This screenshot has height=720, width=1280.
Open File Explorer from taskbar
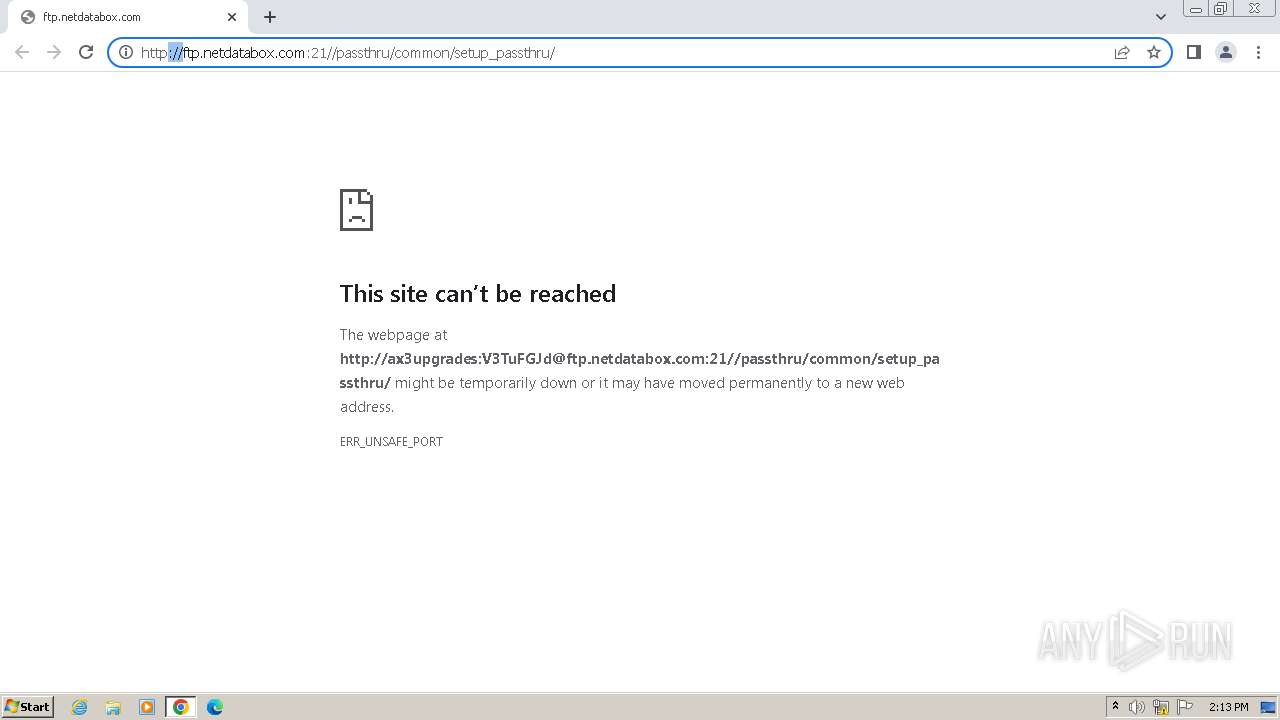click(113, 707)
